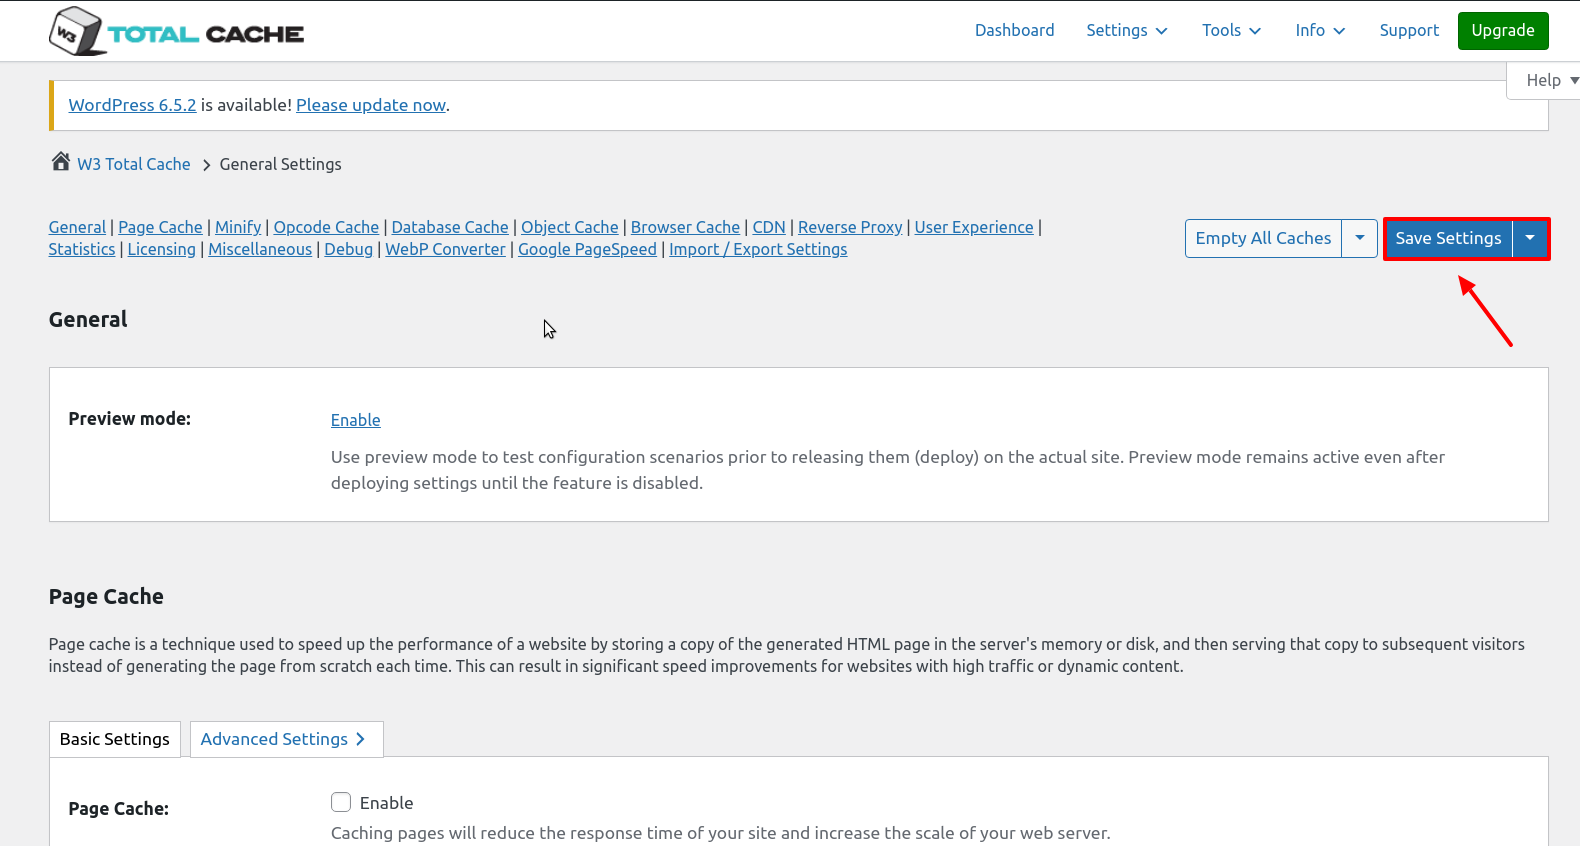Open the Settings dropdown menu
Image resolution: width=1580 pixels, height=846 pixels.
[x=1126, y=30]
